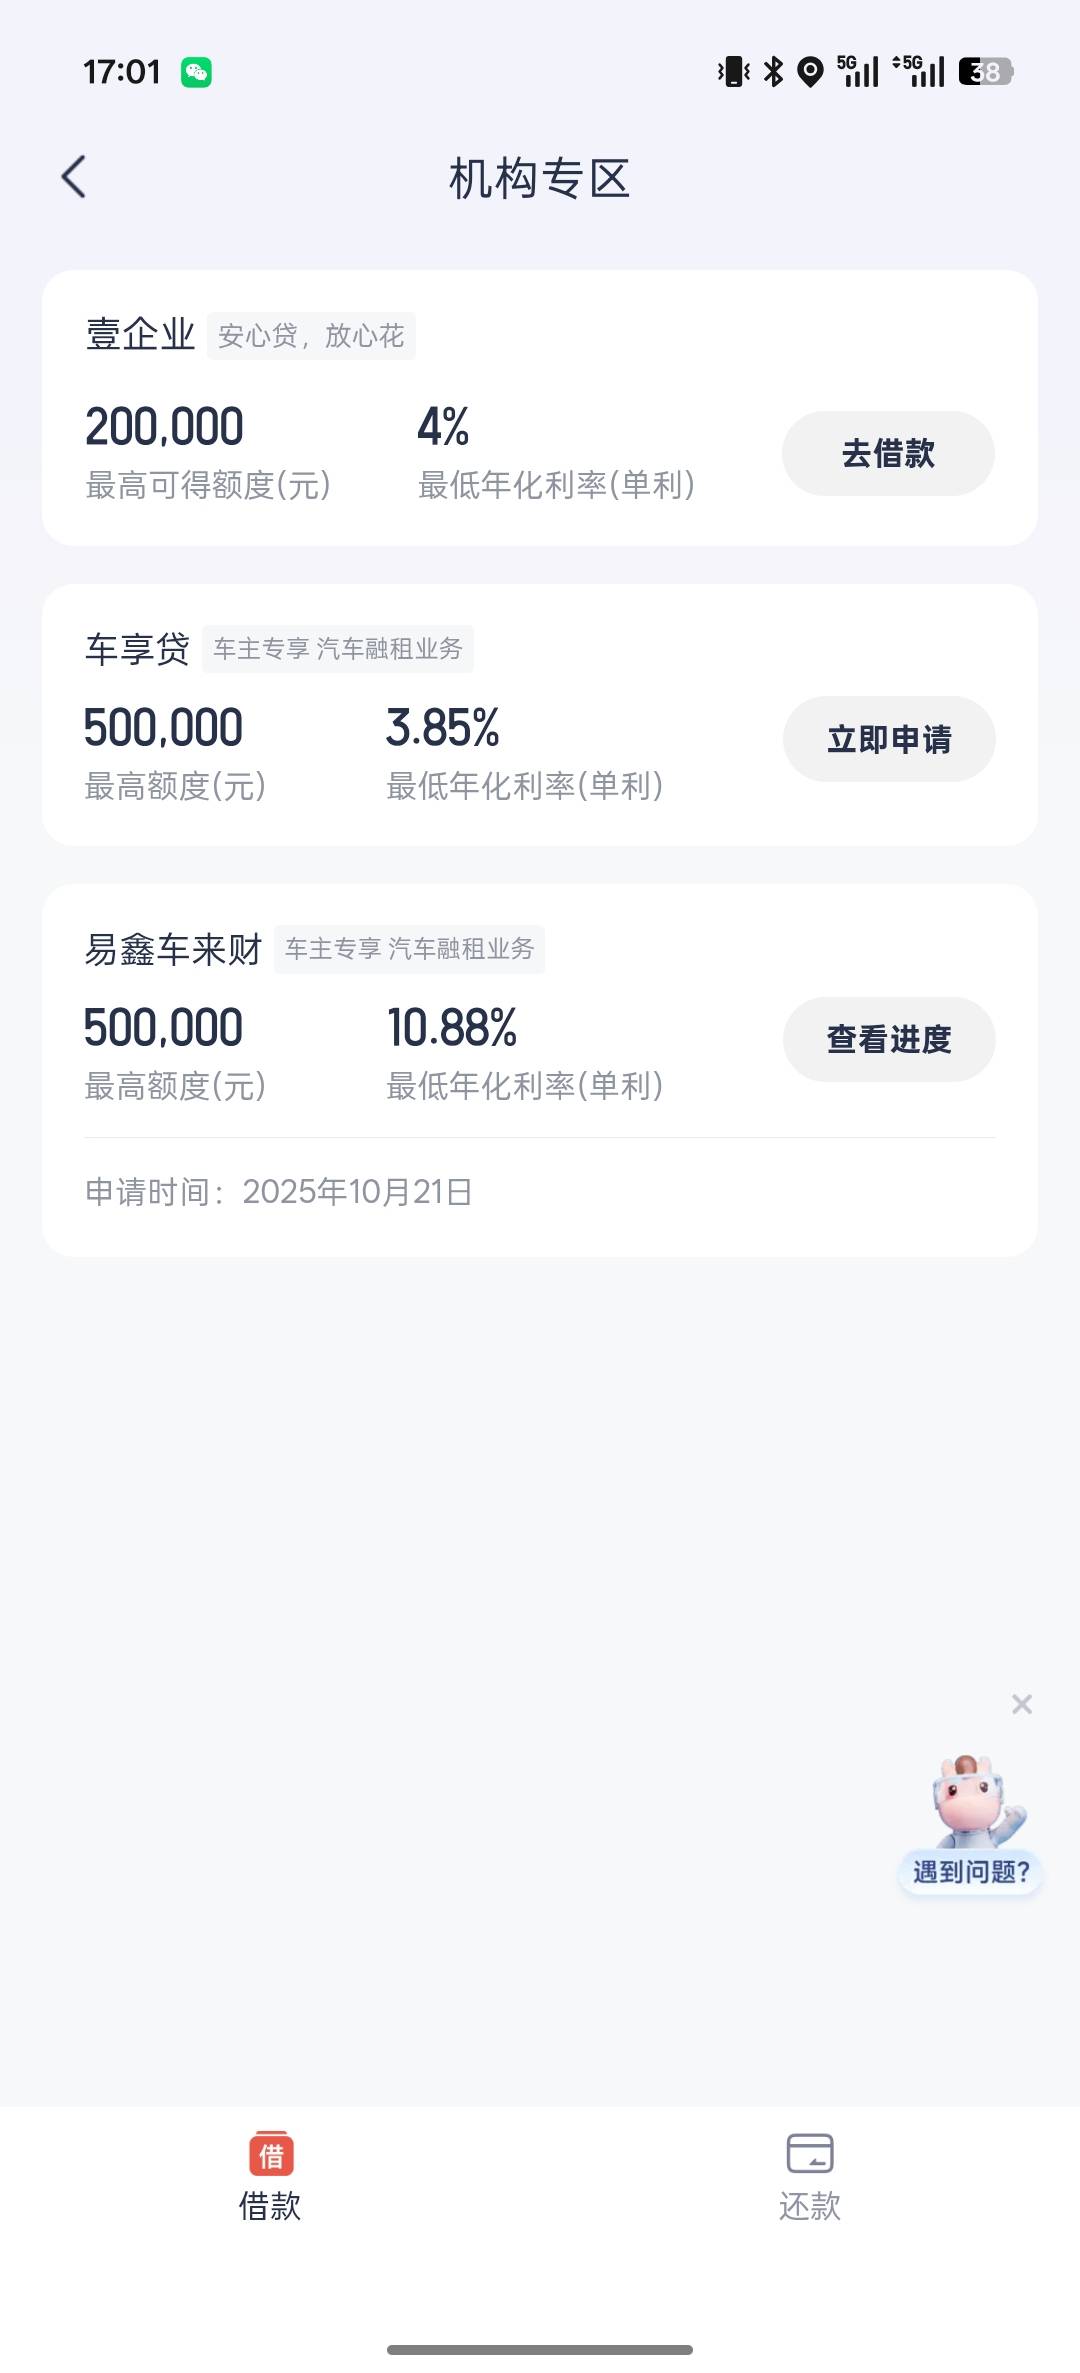Viewport: 1080px width, 2373px height.
Task: Tap the repayment card icon
Action: [x=809, y=2153]
